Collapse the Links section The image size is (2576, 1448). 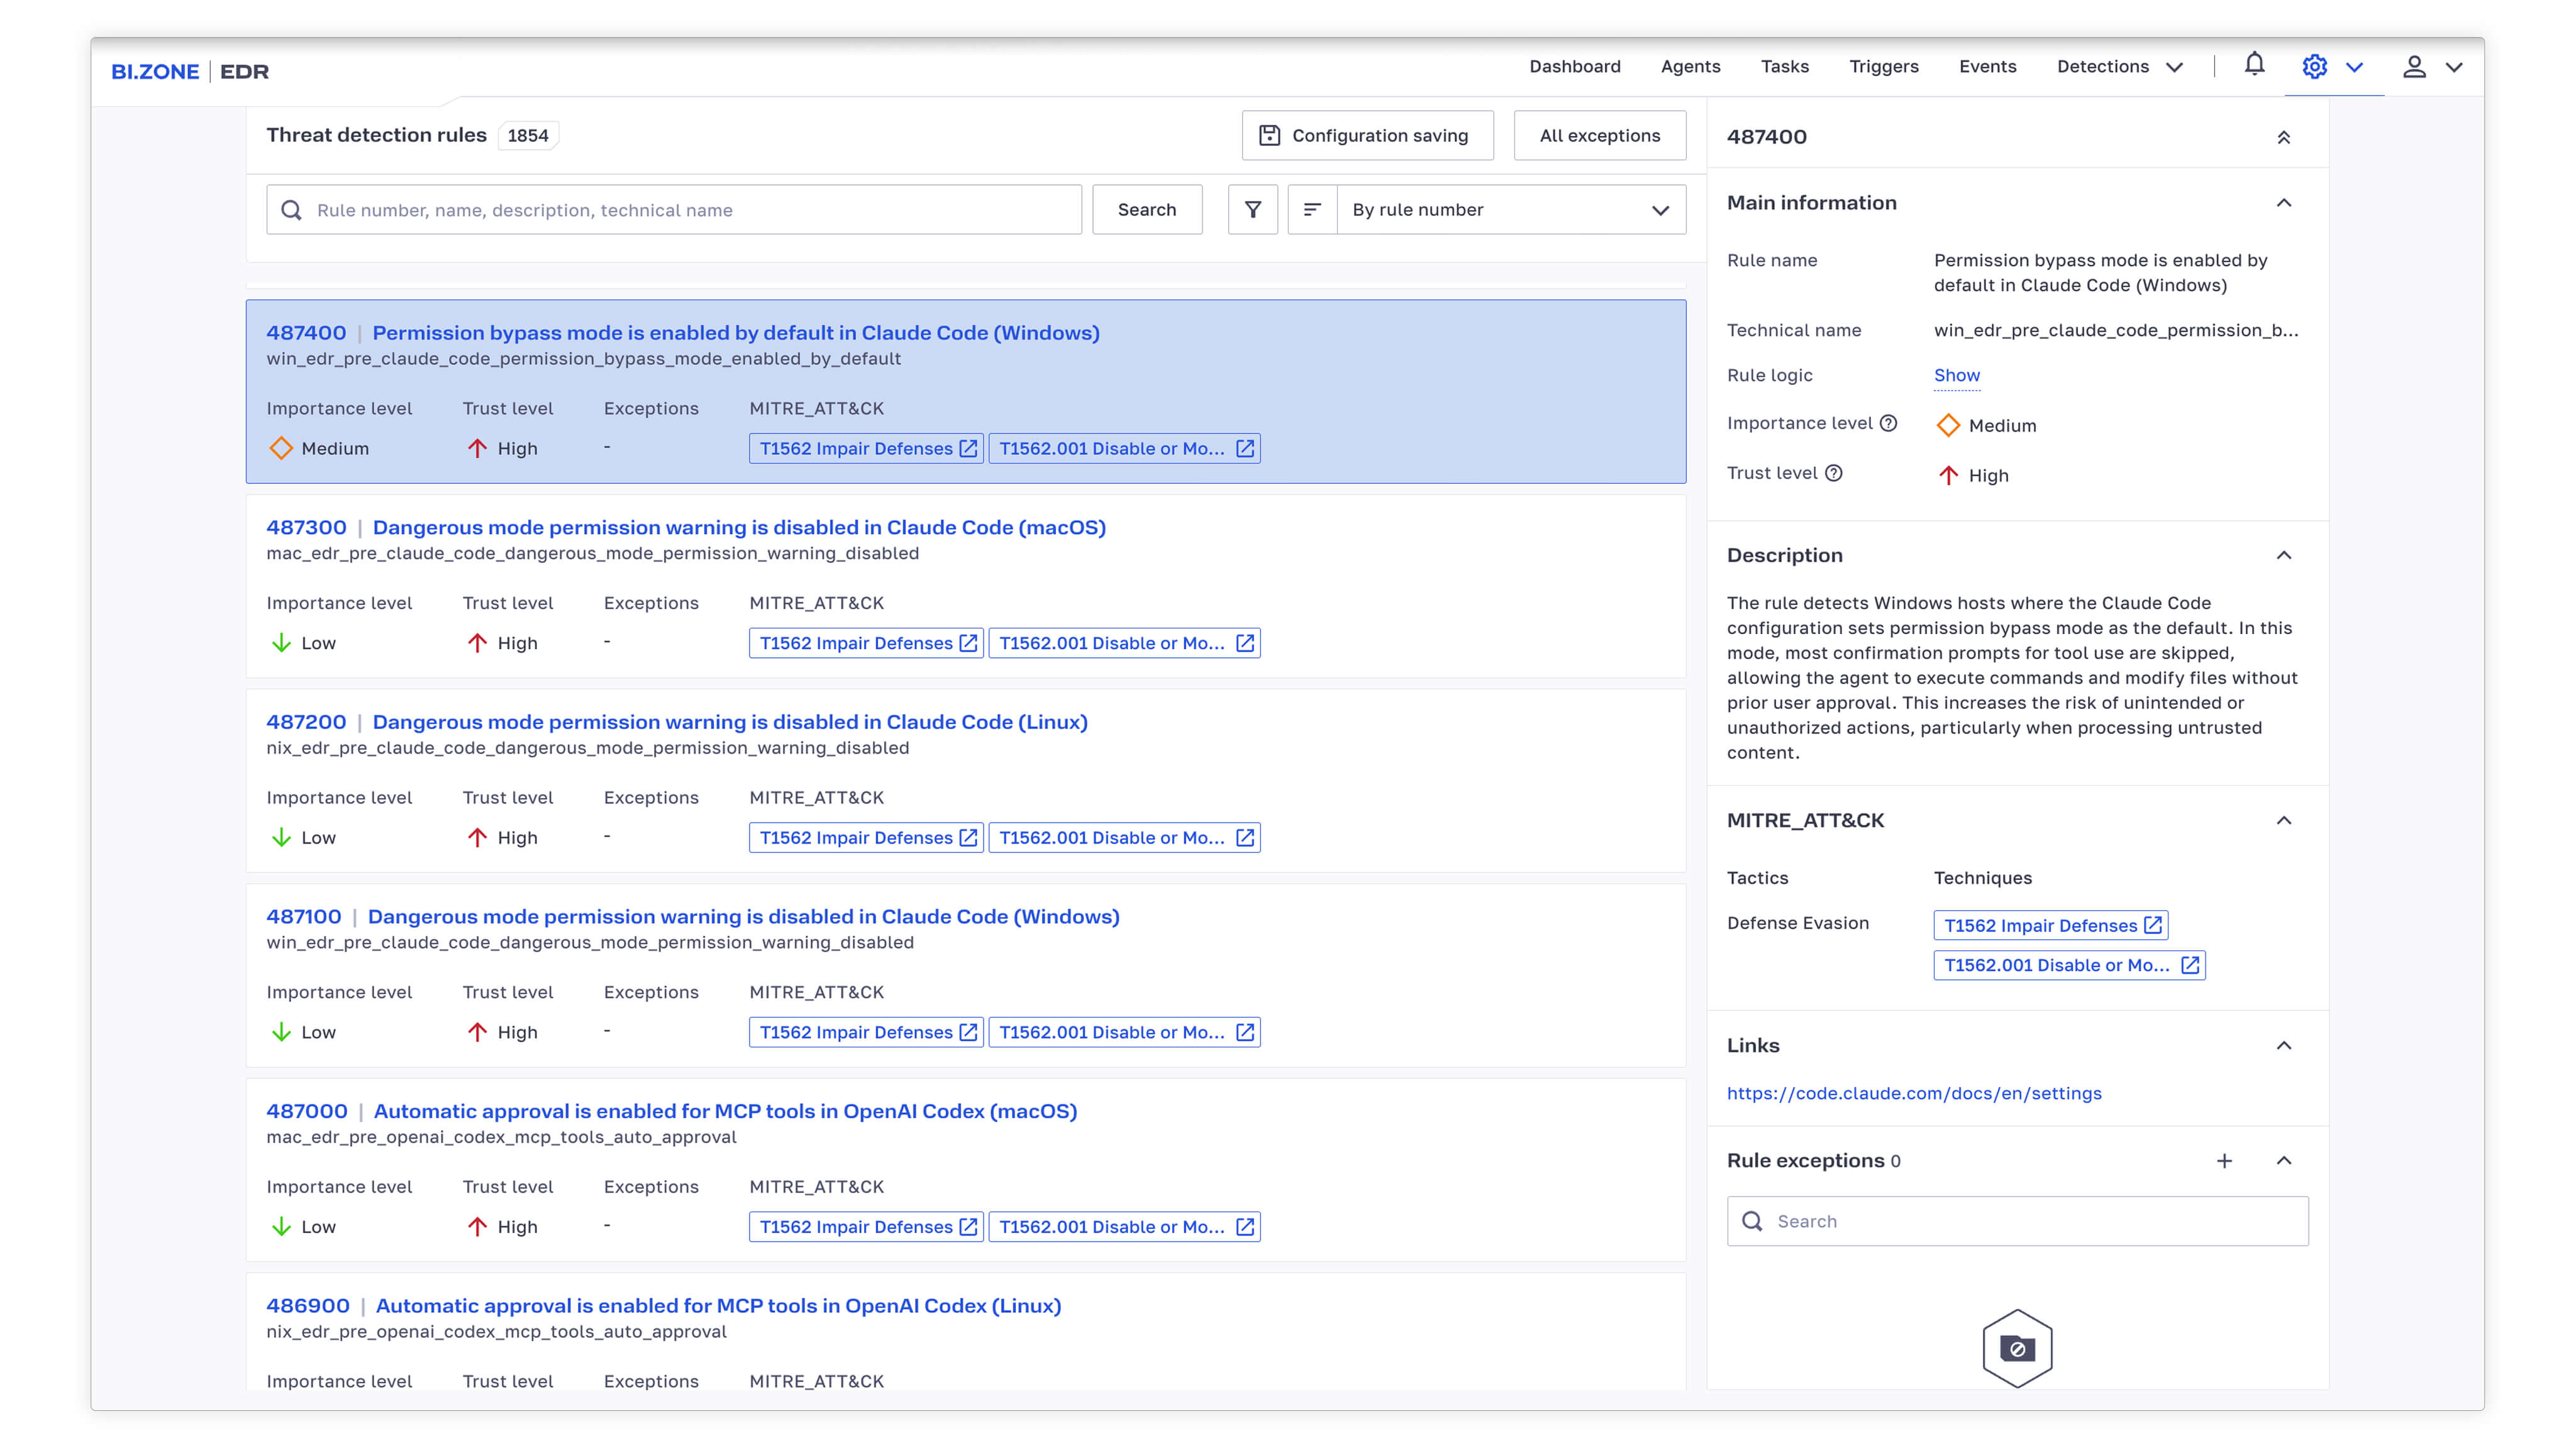[2284, 1045]
